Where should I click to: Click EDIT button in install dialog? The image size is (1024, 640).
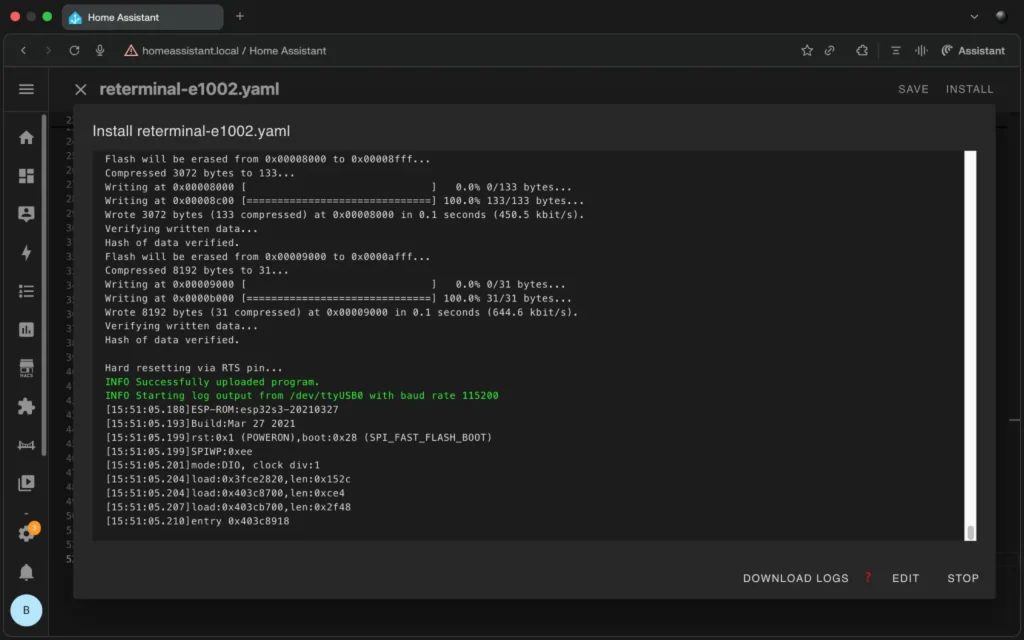click(x=905, y=578)
